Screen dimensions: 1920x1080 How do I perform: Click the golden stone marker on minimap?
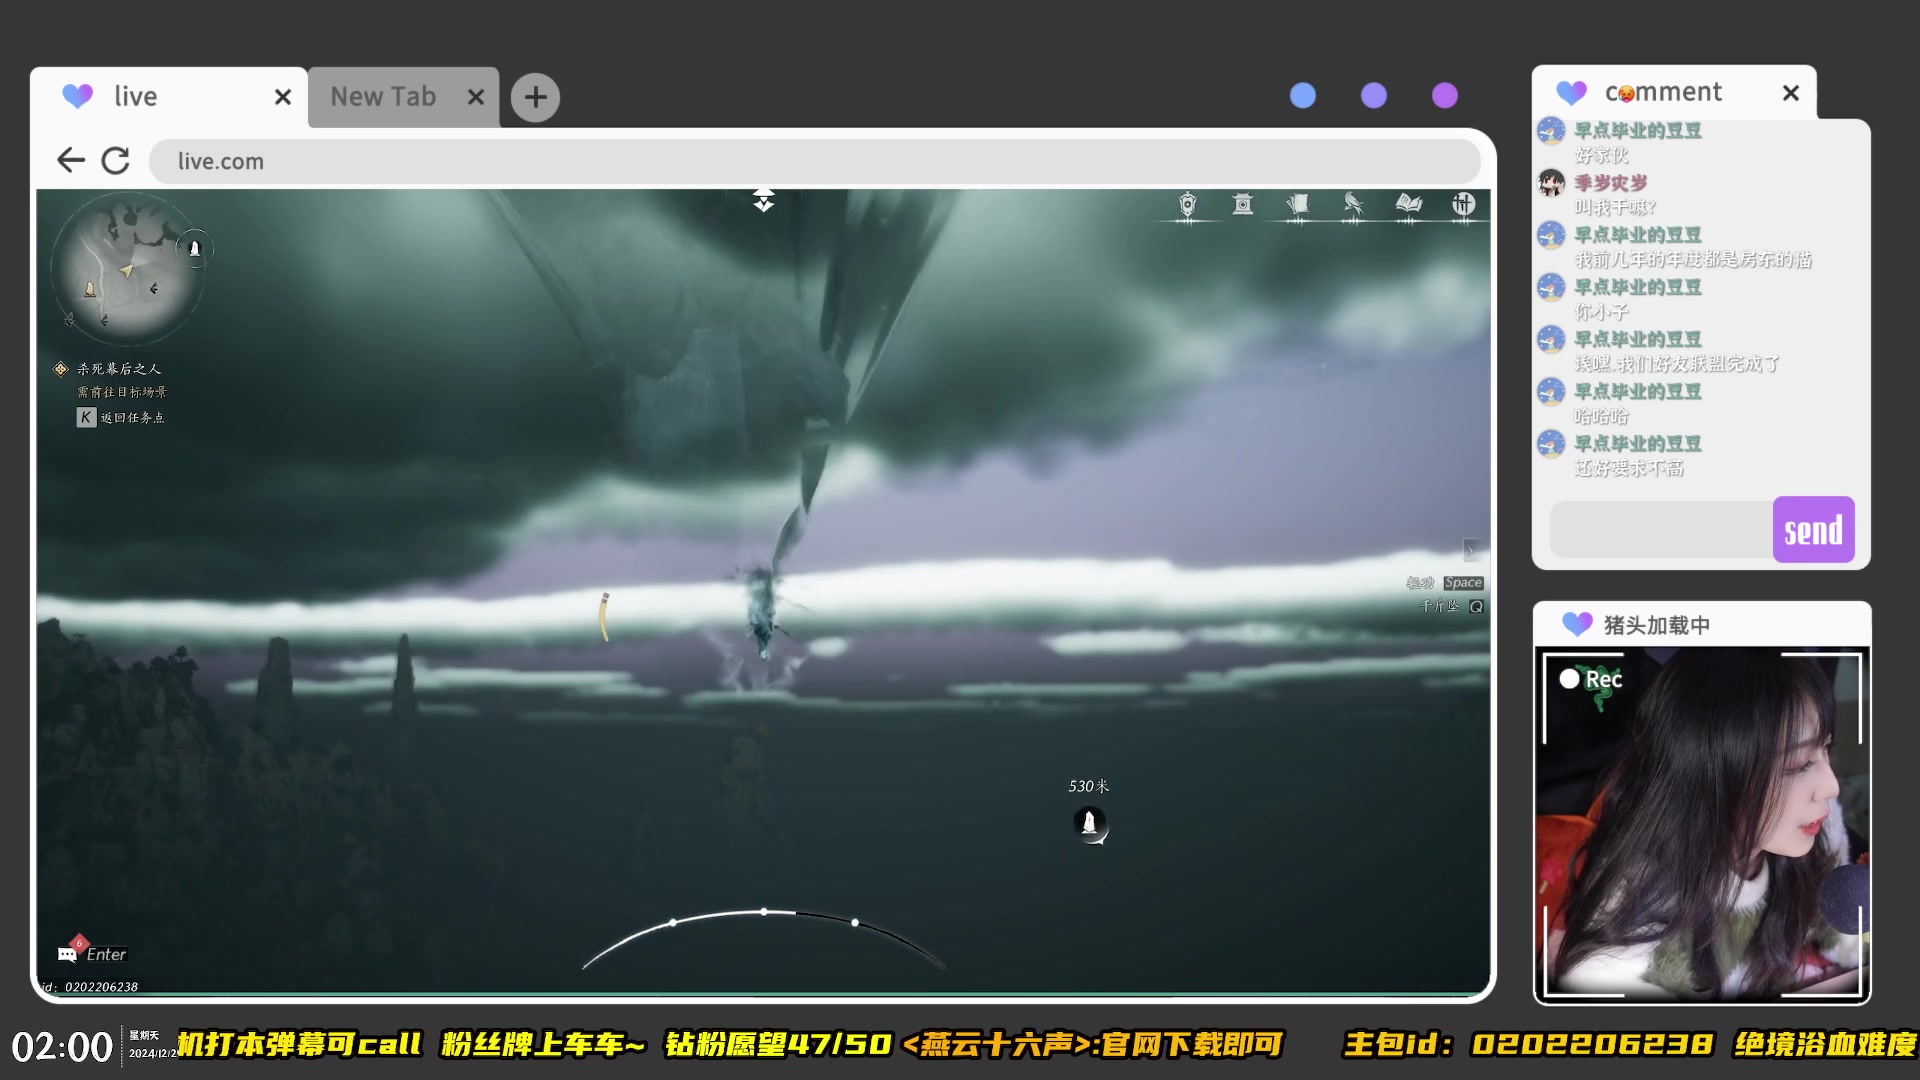pos(90,289)
